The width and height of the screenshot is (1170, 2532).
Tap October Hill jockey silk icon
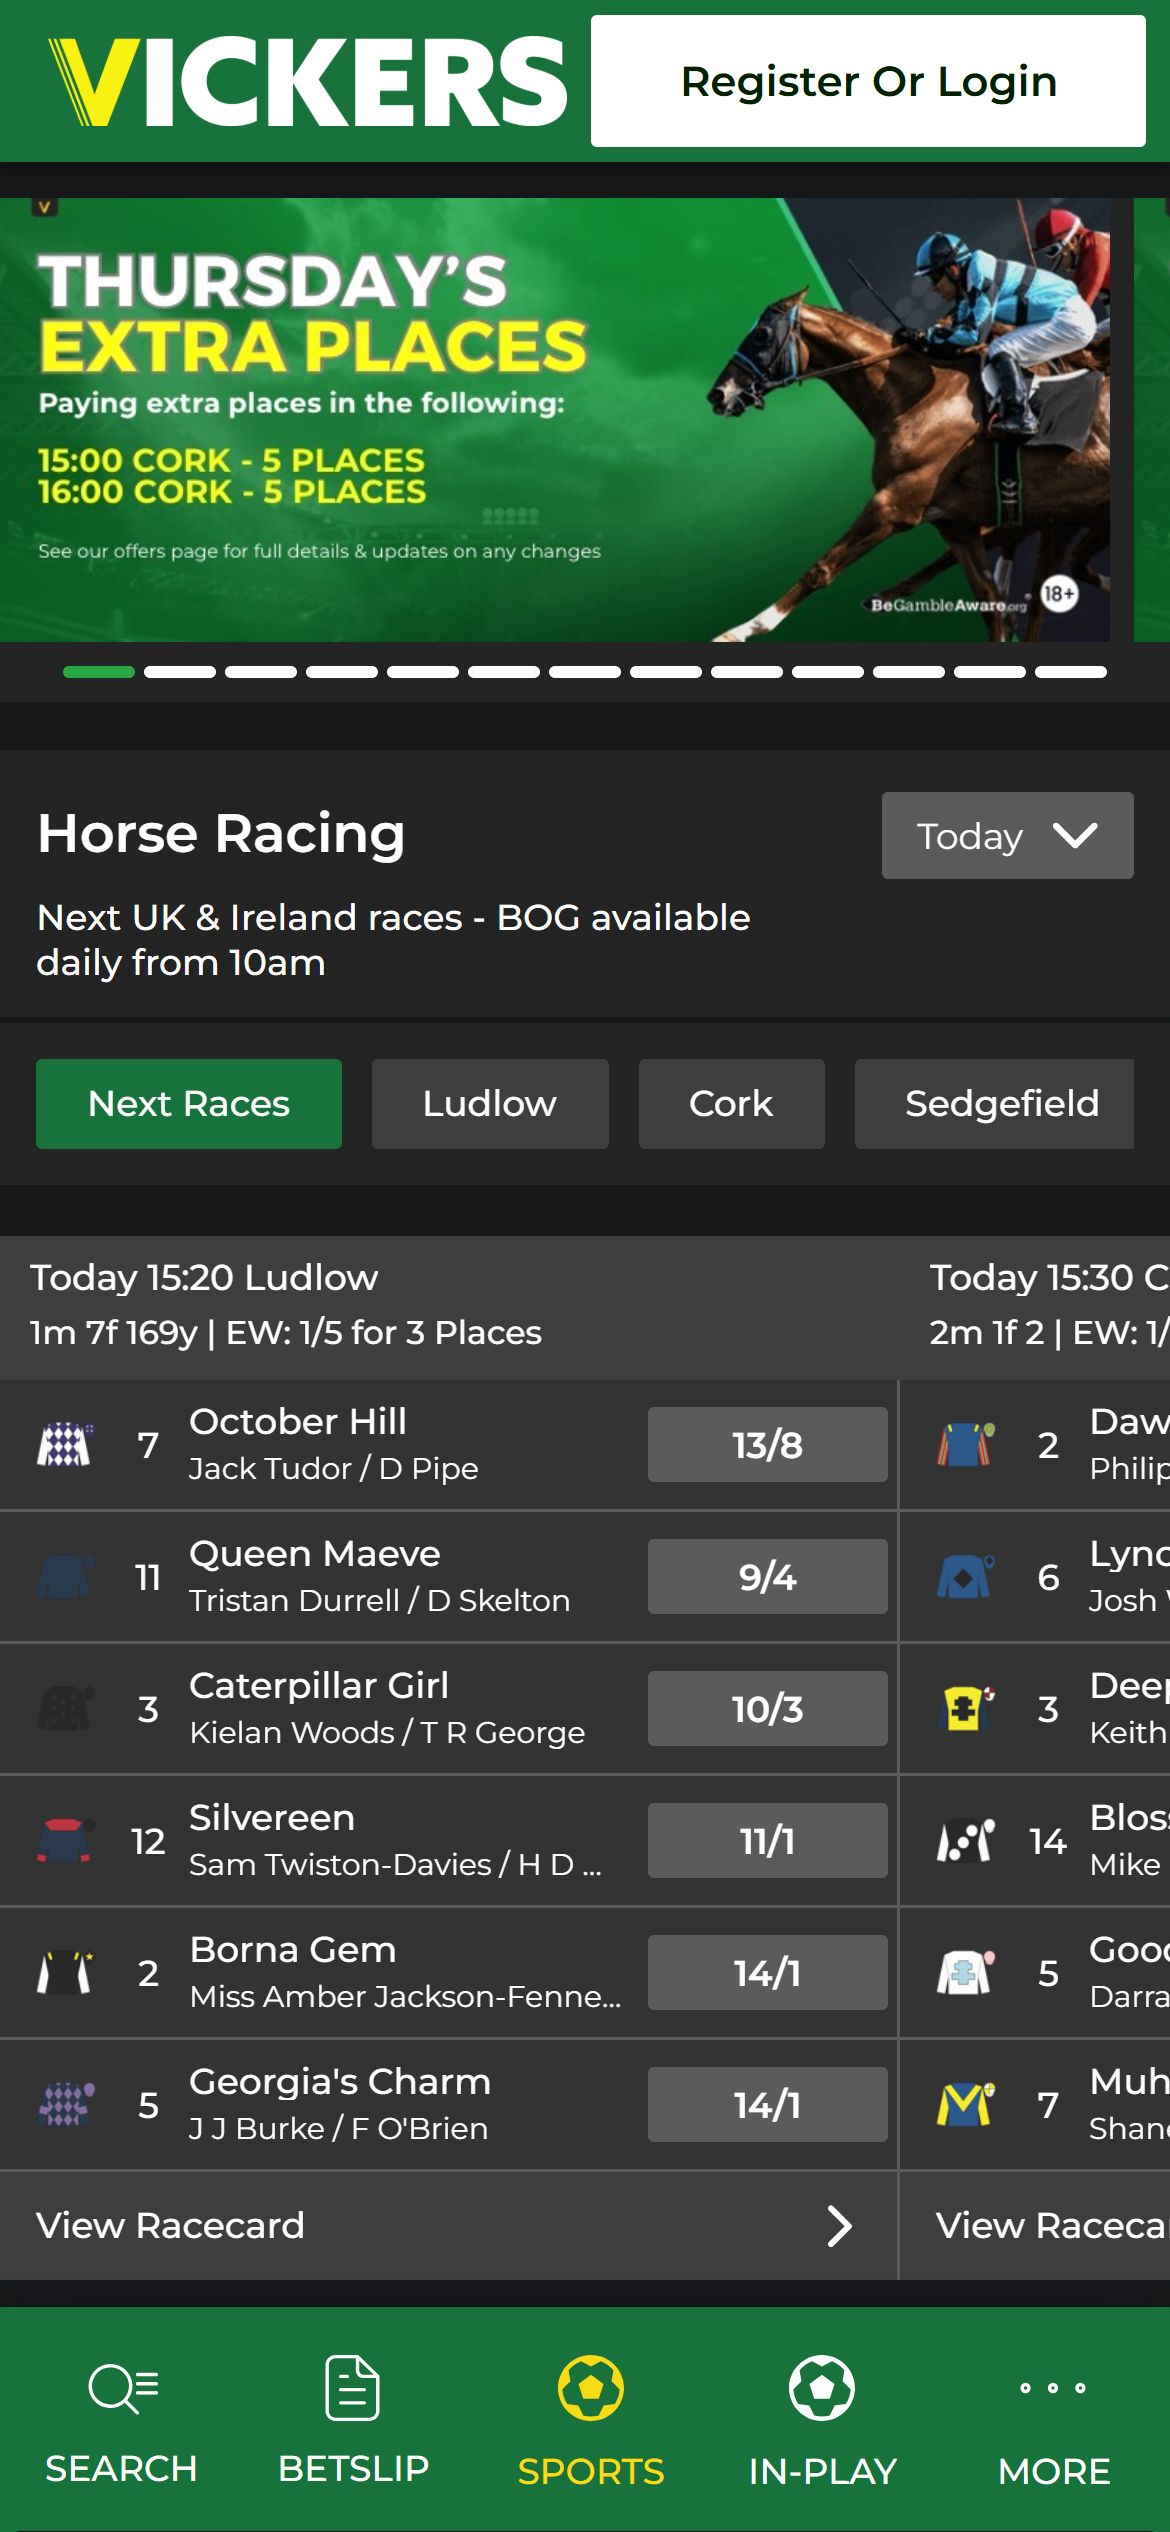click(65, 1444)
